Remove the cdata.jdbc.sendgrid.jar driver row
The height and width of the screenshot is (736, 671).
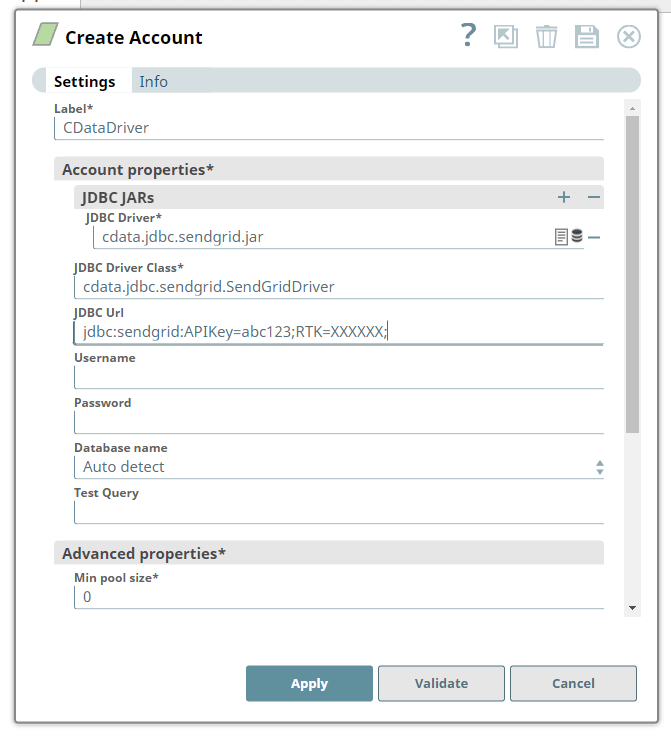tap(594, 237)
